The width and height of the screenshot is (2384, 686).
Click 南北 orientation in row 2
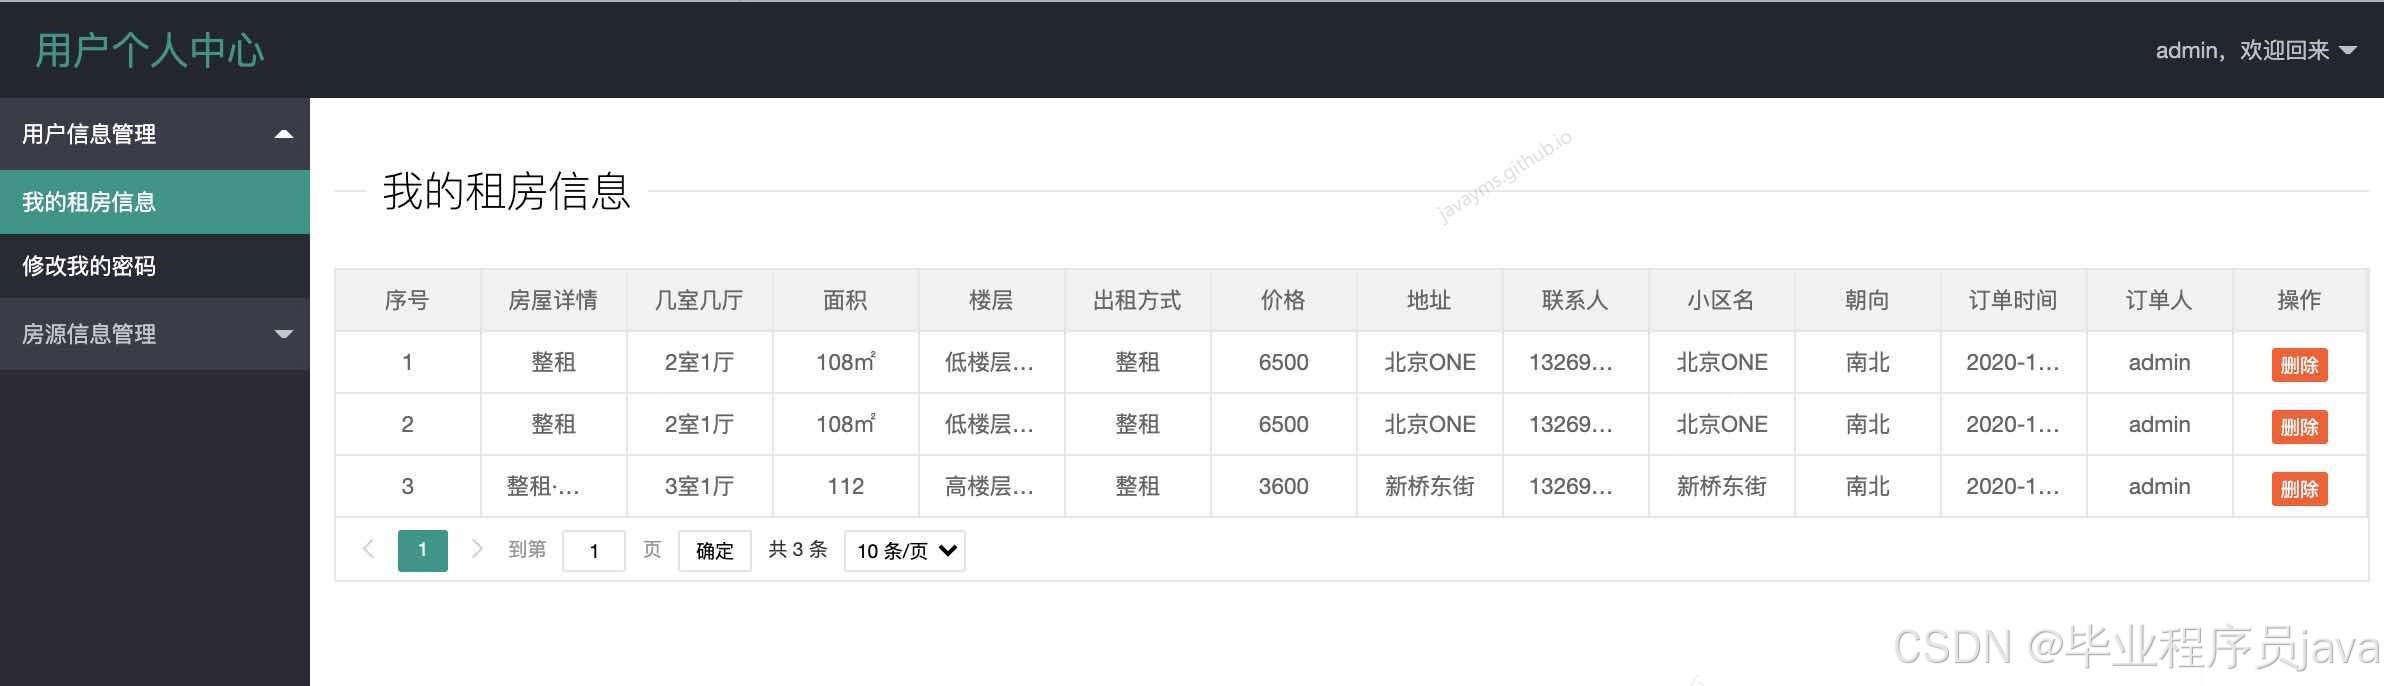pyautogui.click(x=1867, y=424)
